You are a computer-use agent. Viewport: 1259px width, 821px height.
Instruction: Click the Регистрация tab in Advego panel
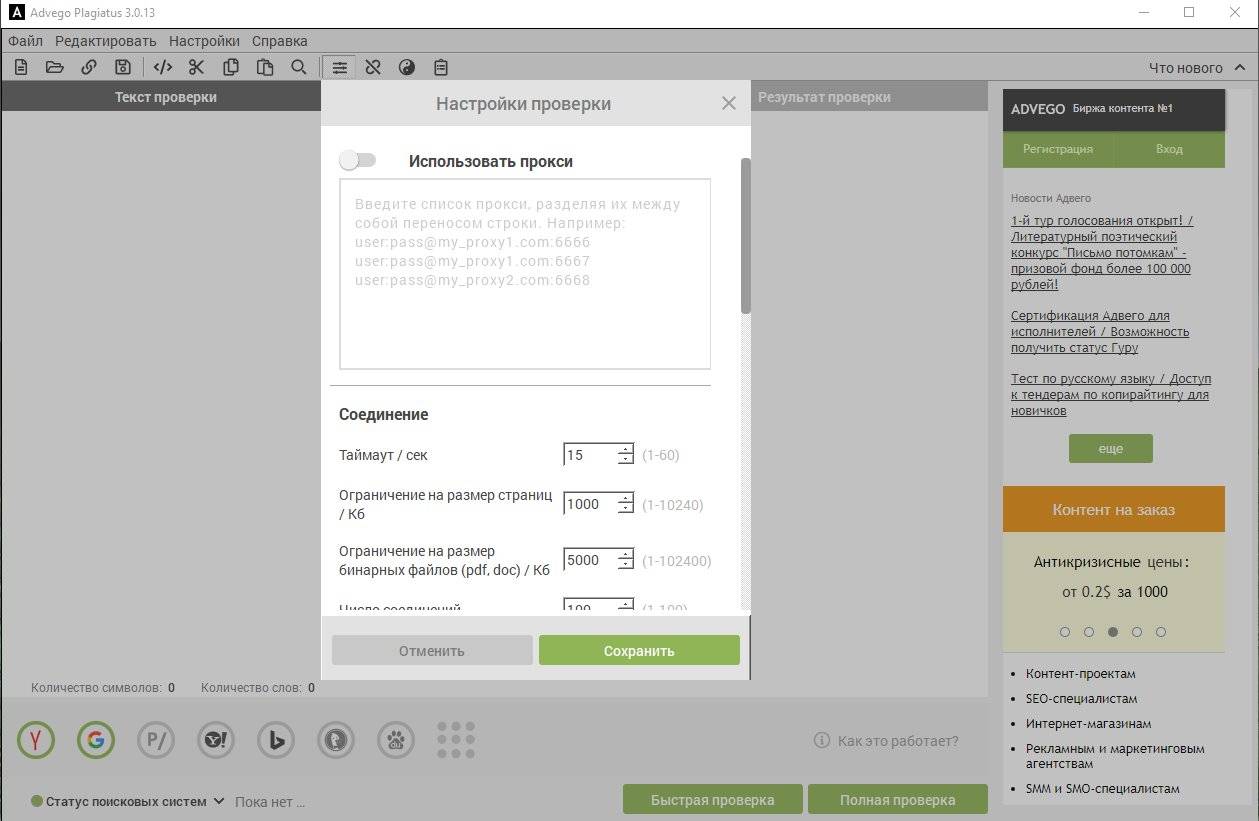1058,149
